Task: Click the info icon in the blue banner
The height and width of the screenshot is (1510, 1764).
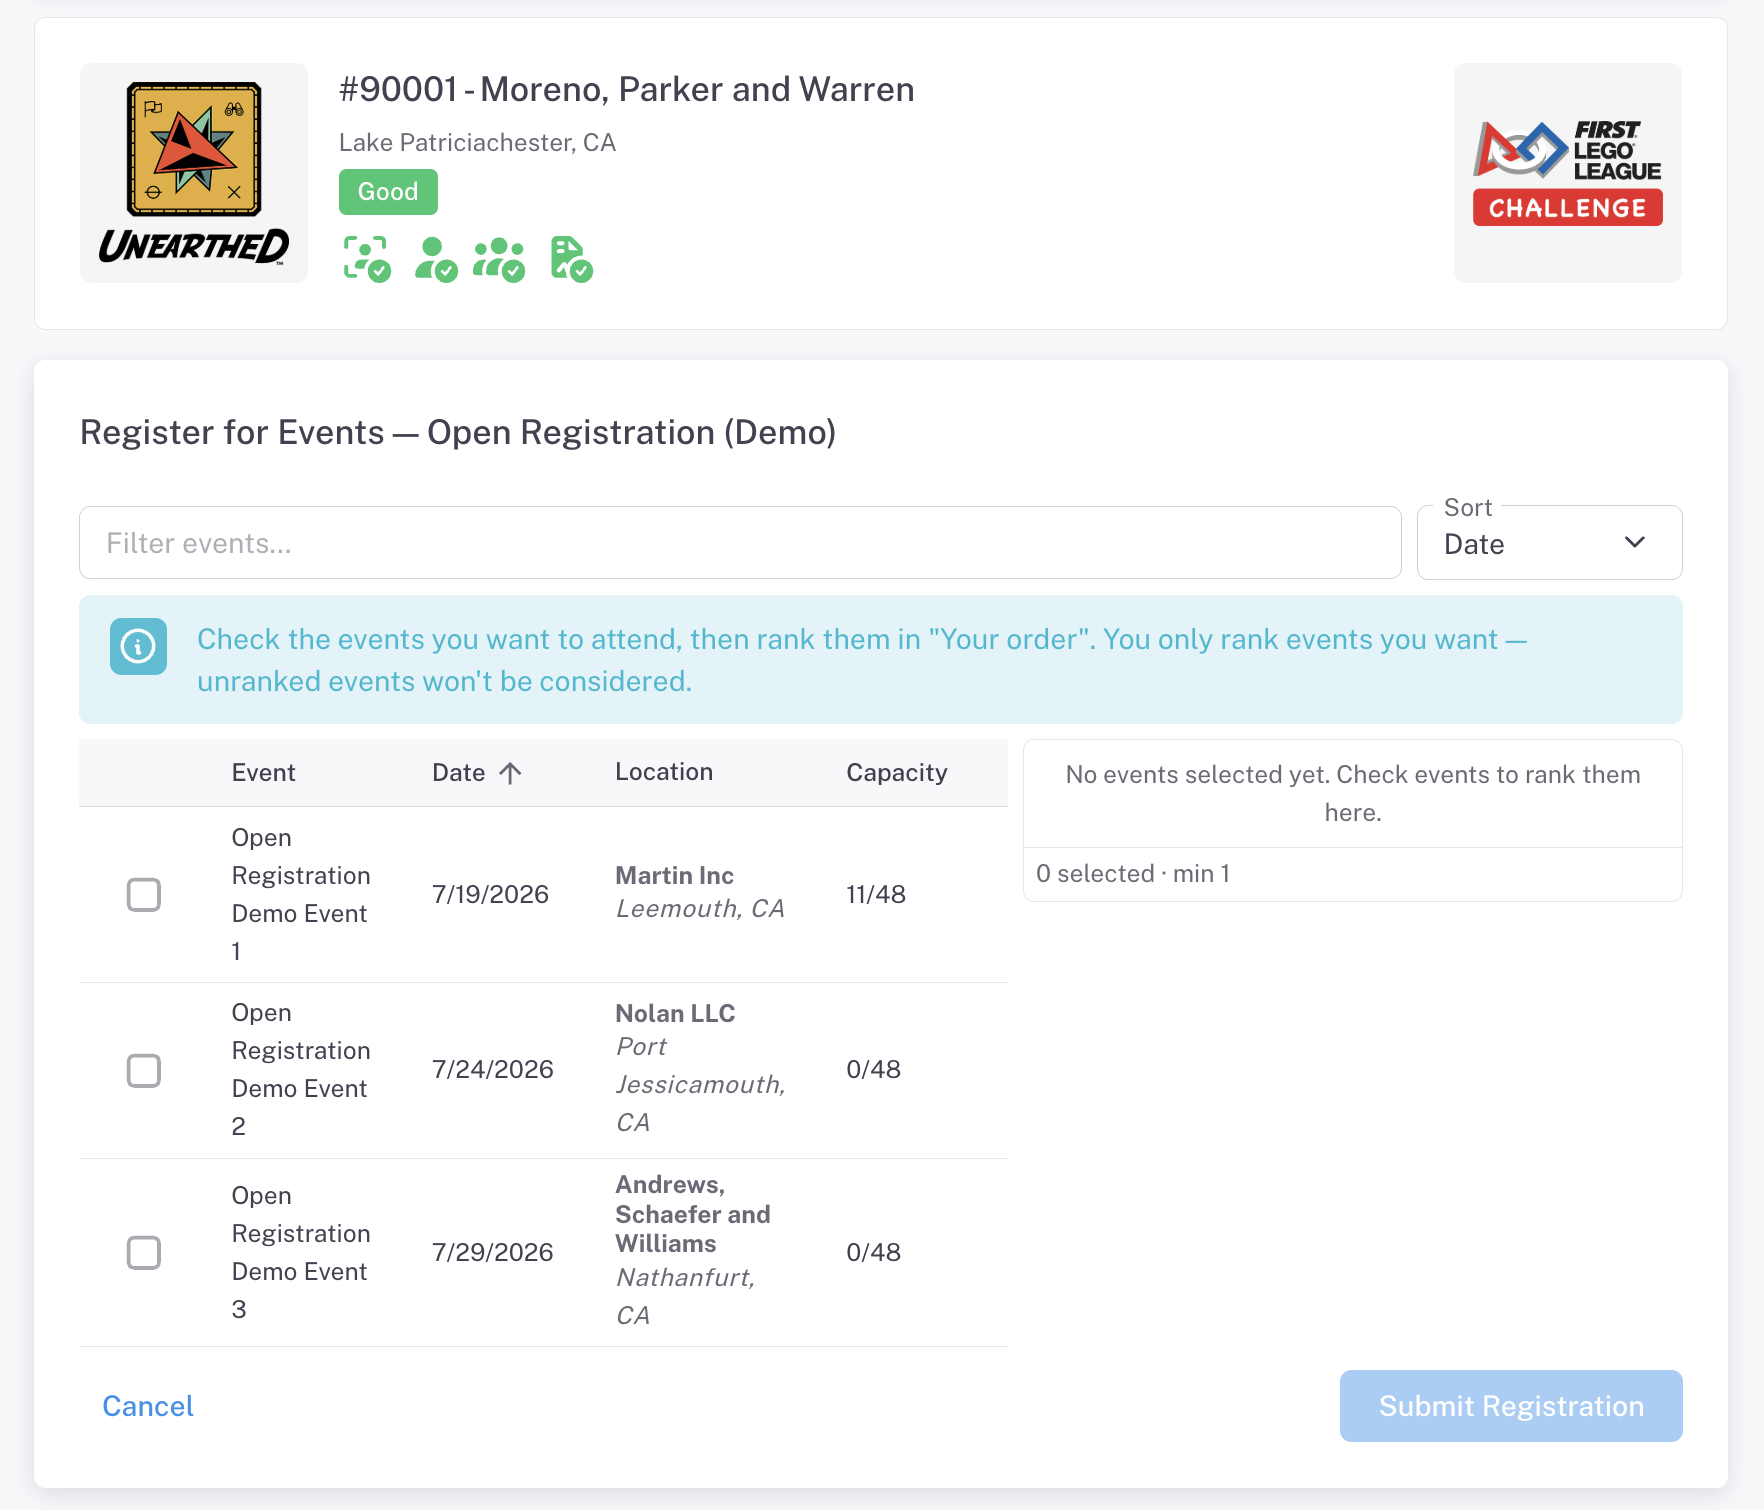Action: click(138, 647)
